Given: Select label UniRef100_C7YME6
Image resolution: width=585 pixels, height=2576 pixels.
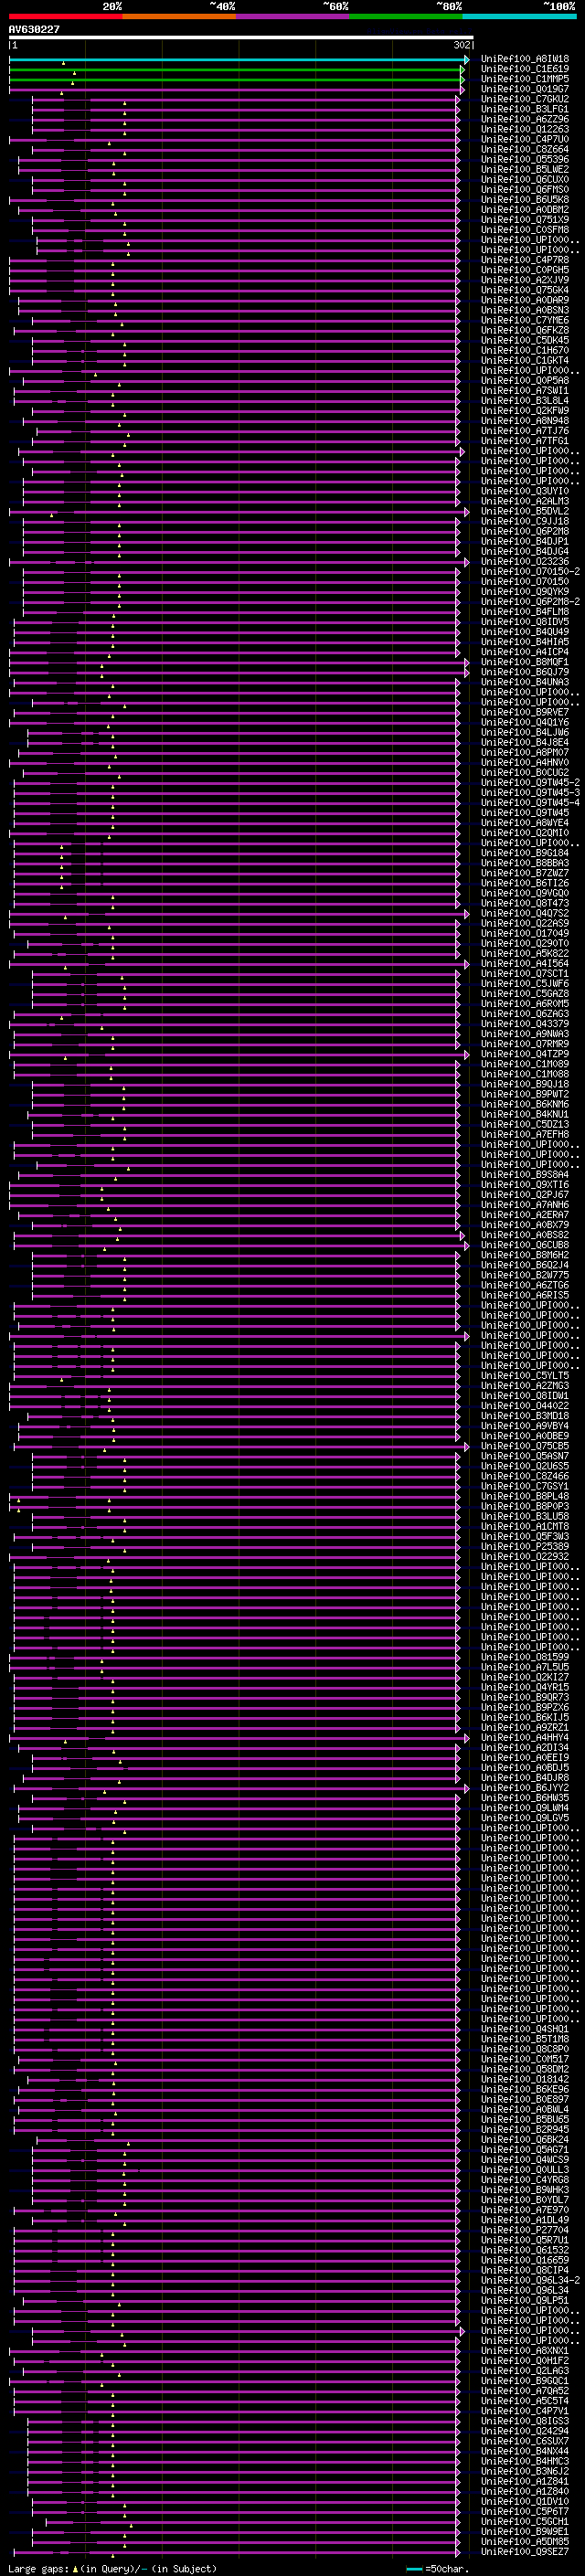Looking at the screenshot, I should 525,320.
